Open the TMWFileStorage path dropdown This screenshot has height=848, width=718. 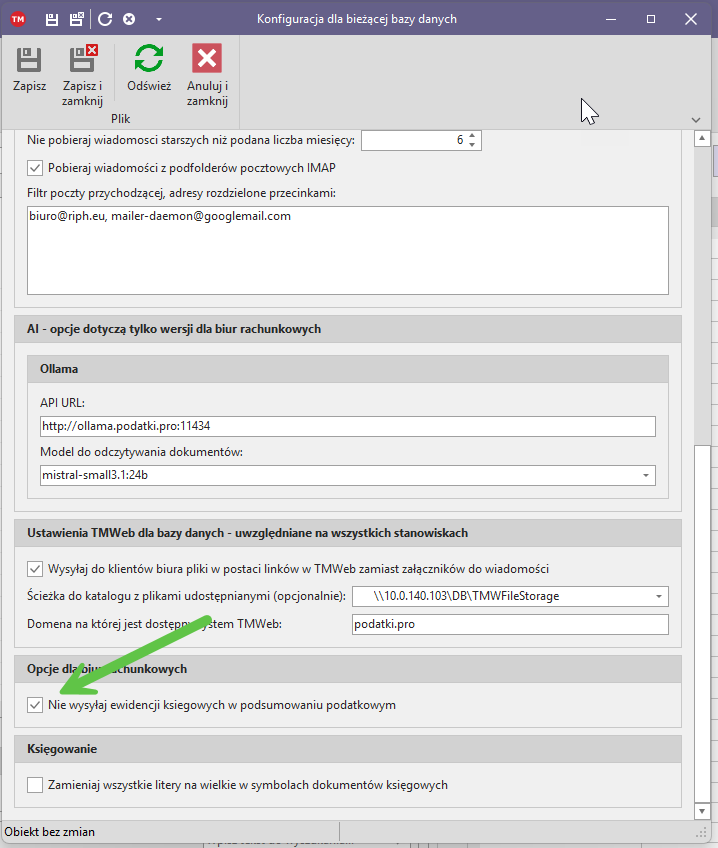[658, 597]
